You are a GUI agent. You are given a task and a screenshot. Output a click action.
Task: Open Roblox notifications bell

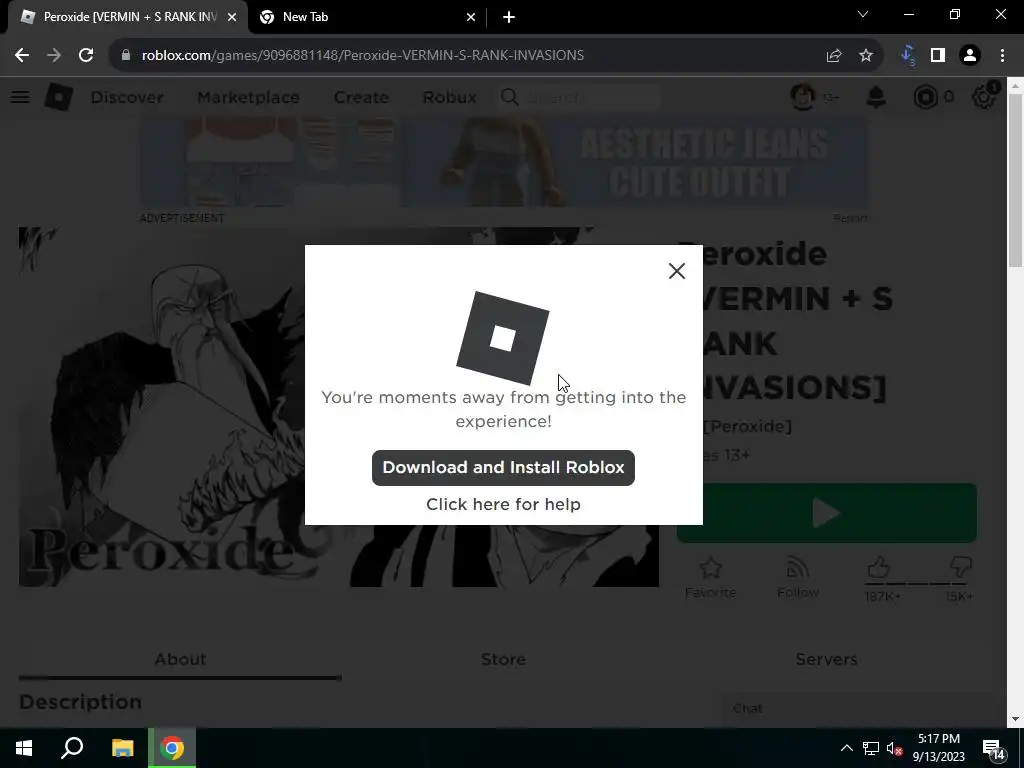click(x=876, y=97)
